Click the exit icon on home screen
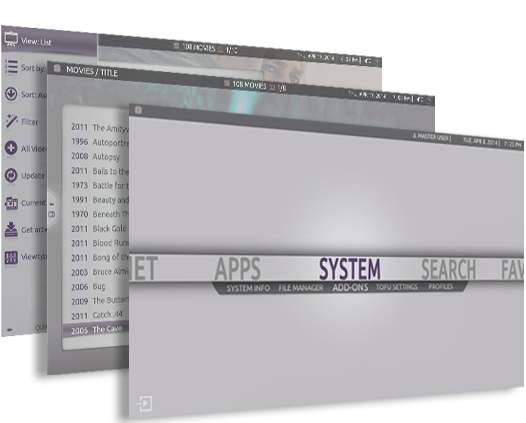Image resolution: width=526 pixels, height=423 pixels. point(145,403)
